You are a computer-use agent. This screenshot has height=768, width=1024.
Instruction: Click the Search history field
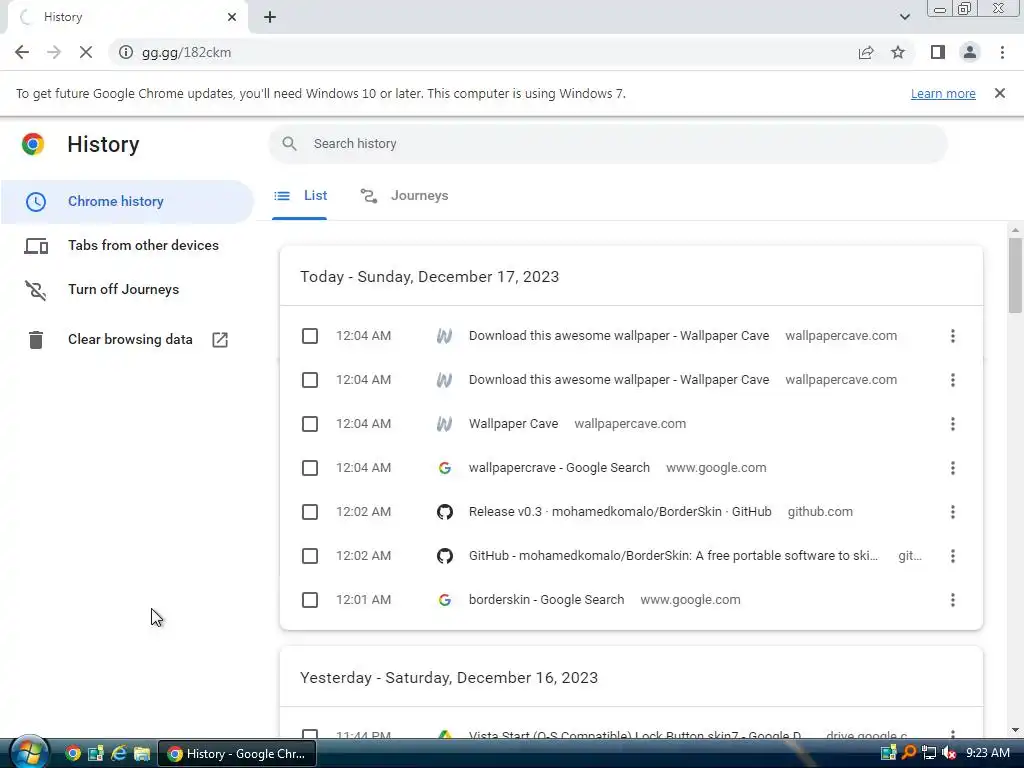pyautogui.click(x=607, y=144)
